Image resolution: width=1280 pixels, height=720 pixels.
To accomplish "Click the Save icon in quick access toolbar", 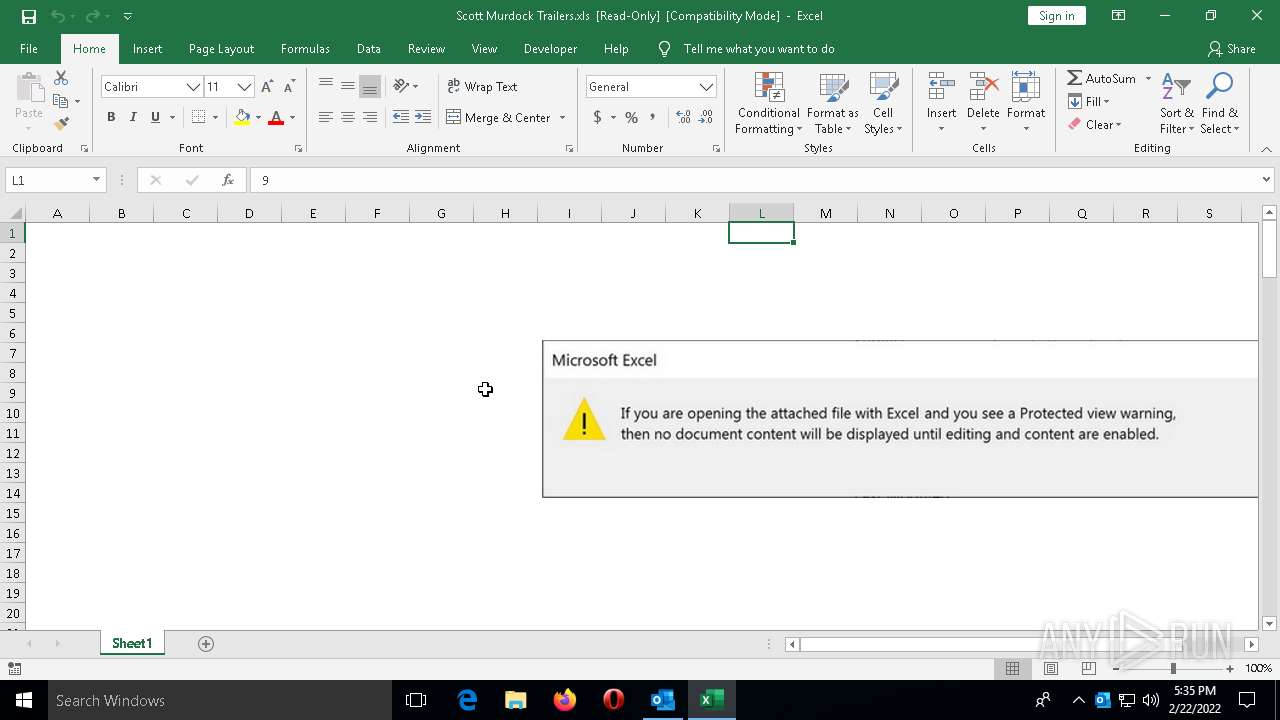I will point(29,16).
